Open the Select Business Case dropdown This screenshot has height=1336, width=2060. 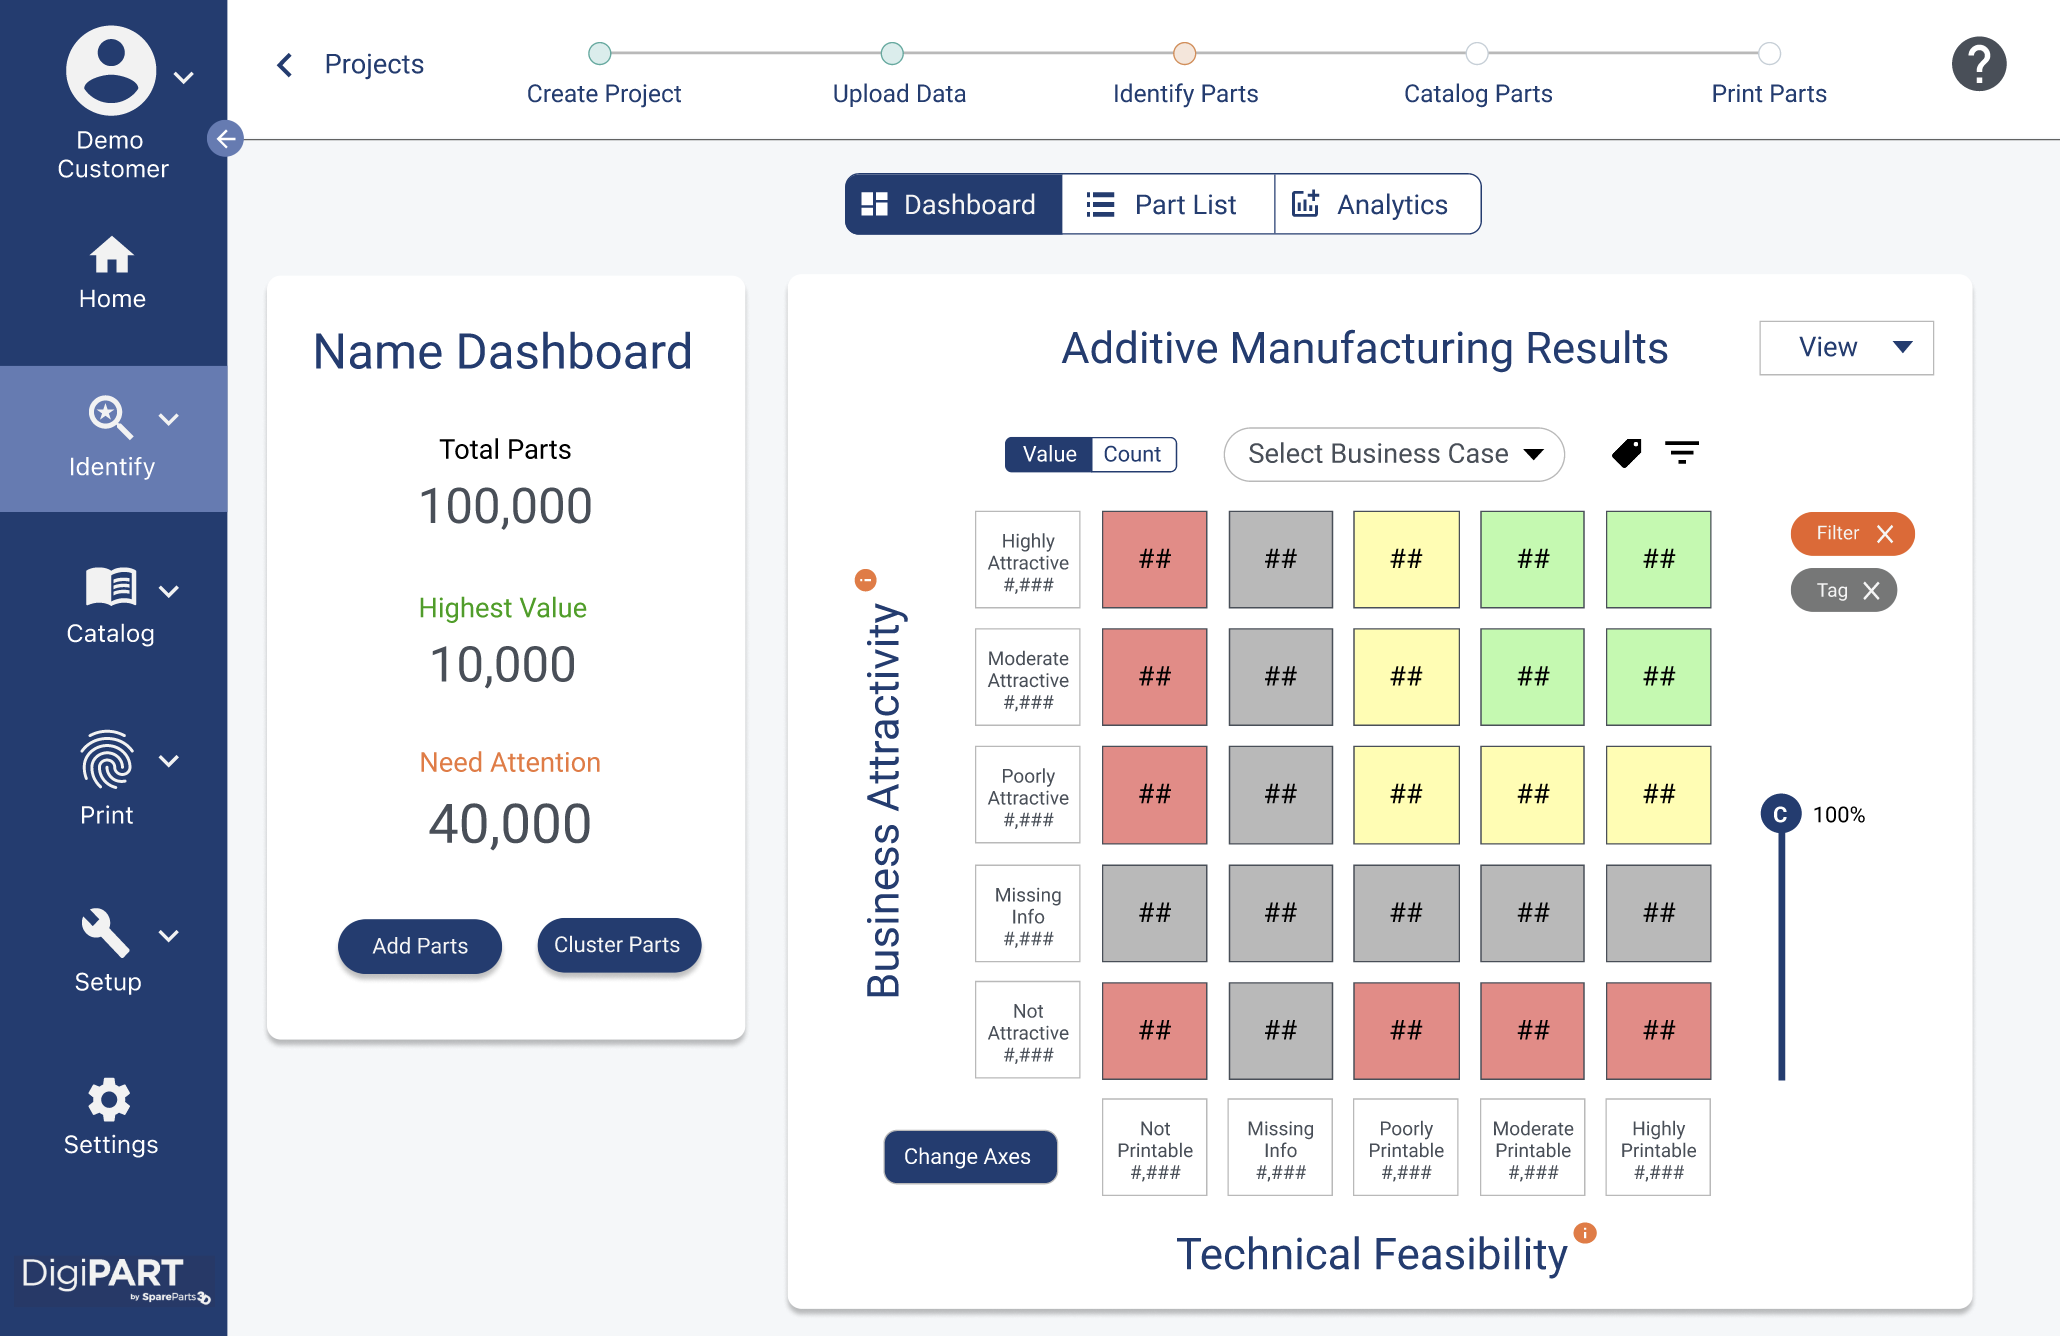tap(1393, 454)
